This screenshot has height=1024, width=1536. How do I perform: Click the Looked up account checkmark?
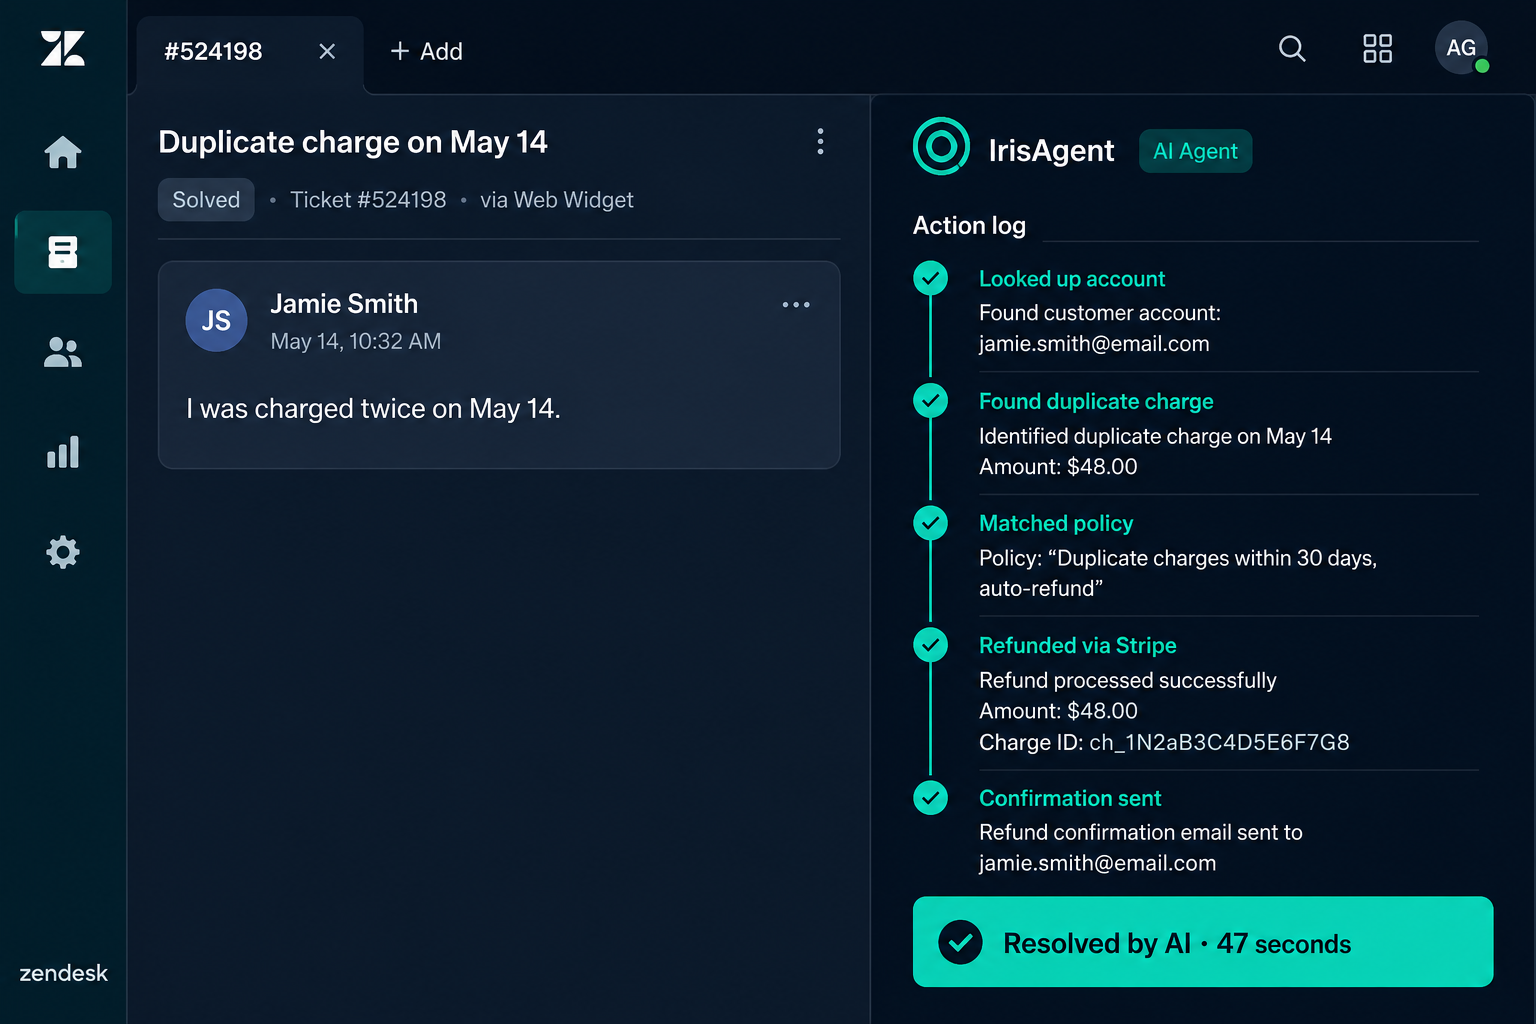point(931,278)
